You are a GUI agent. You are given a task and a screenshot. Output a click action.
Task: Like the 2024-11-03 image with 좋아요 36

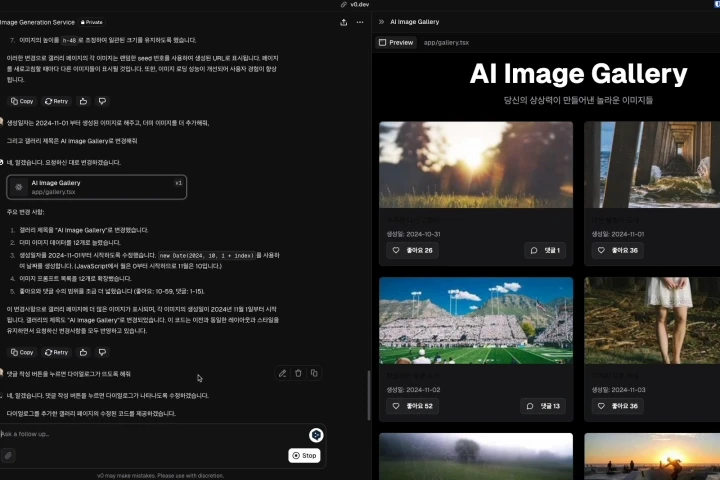point(618,406)
